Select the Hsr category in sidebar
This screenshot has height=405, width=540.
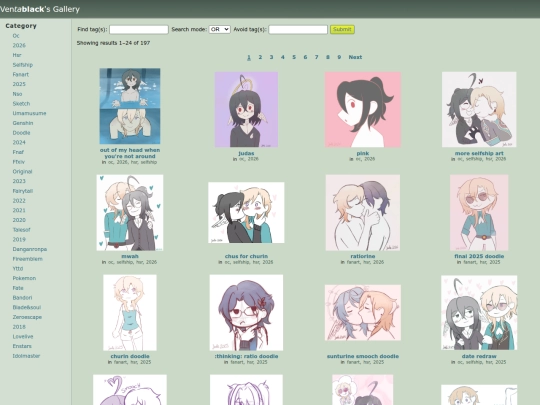pos(17,55)
